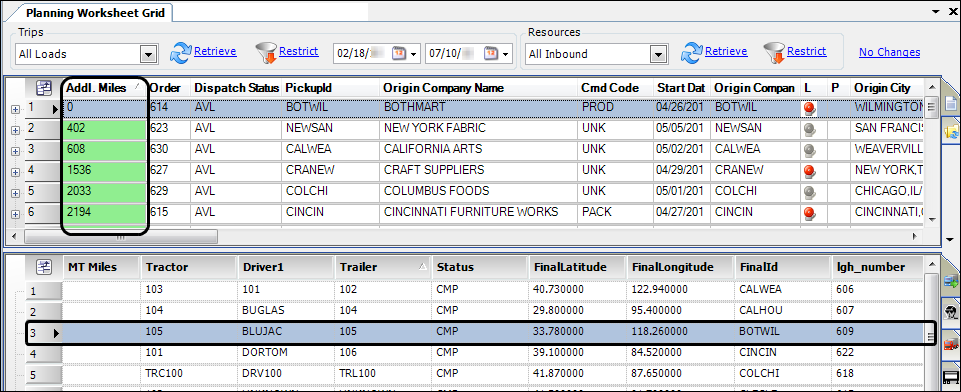This screenshot has height=392, width=961.
Task: Click the document side tab icon
Action: 952,104
